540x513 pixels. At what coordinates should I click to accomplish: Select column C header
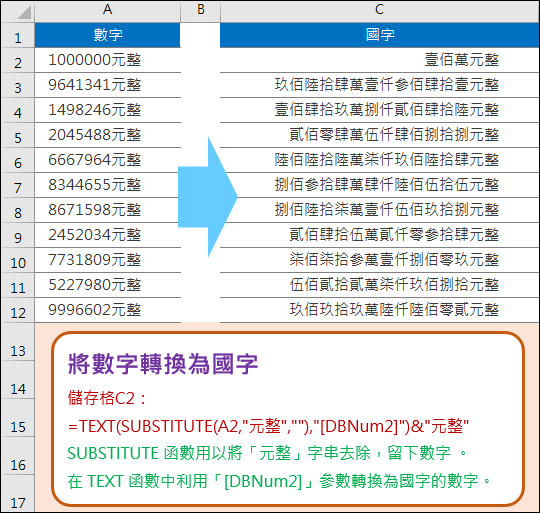[x=380, y=11]
